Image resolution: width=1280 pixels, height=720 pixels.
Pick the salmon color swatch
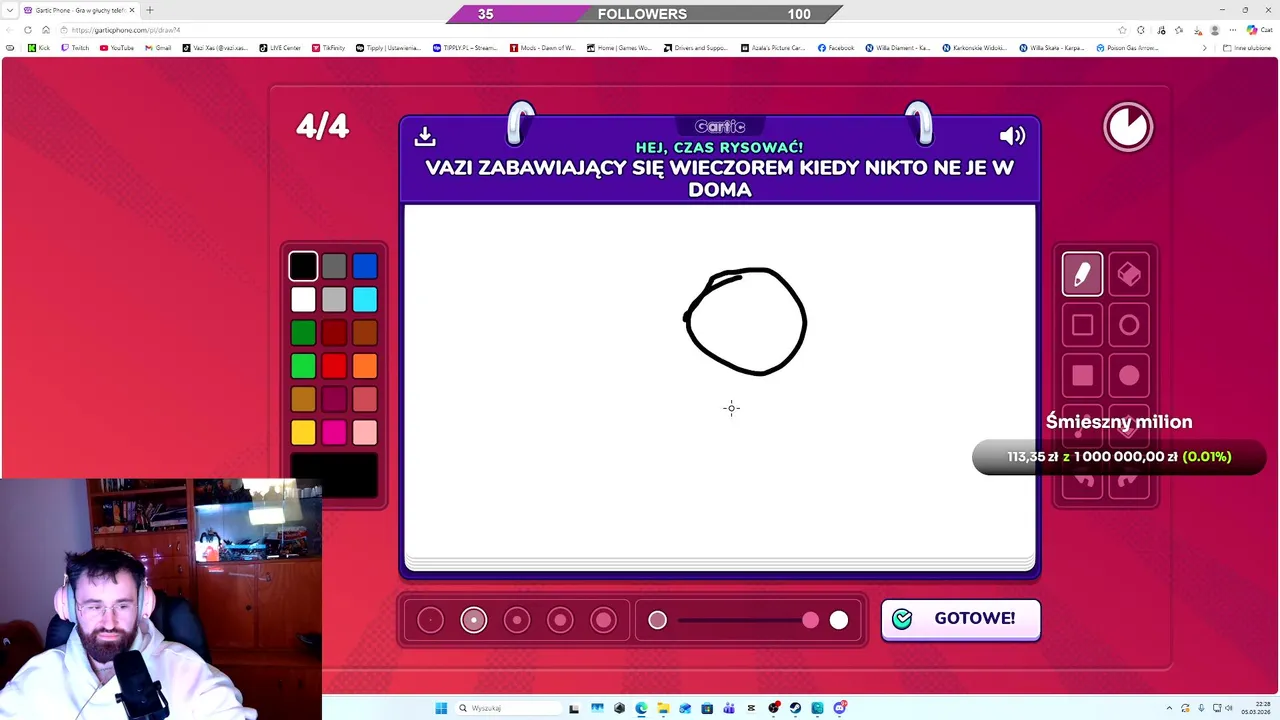coord(365,399)
